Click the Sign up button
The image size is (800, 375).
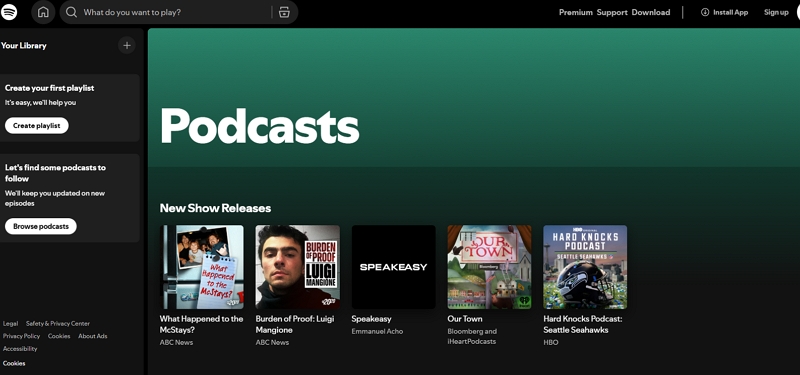776,12
